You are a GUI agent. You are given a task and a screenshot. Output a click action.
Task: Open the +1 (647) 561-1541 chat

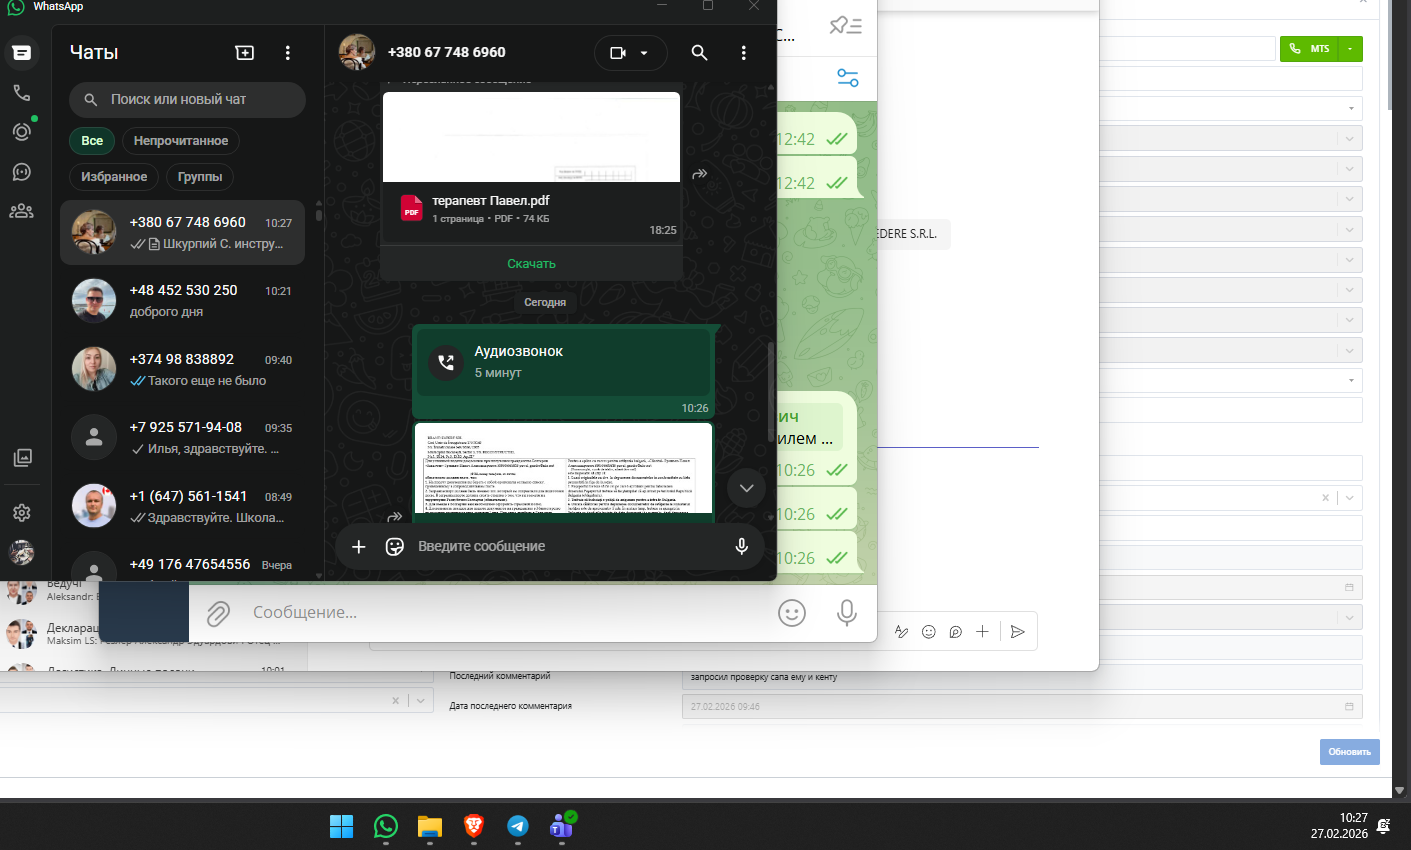(183, 506)
